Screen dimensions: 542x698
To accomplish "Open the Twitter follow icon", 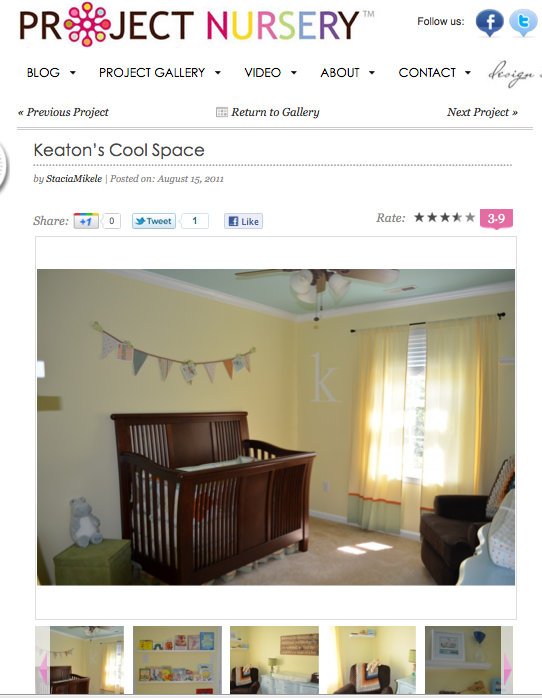I will (523, 23).
